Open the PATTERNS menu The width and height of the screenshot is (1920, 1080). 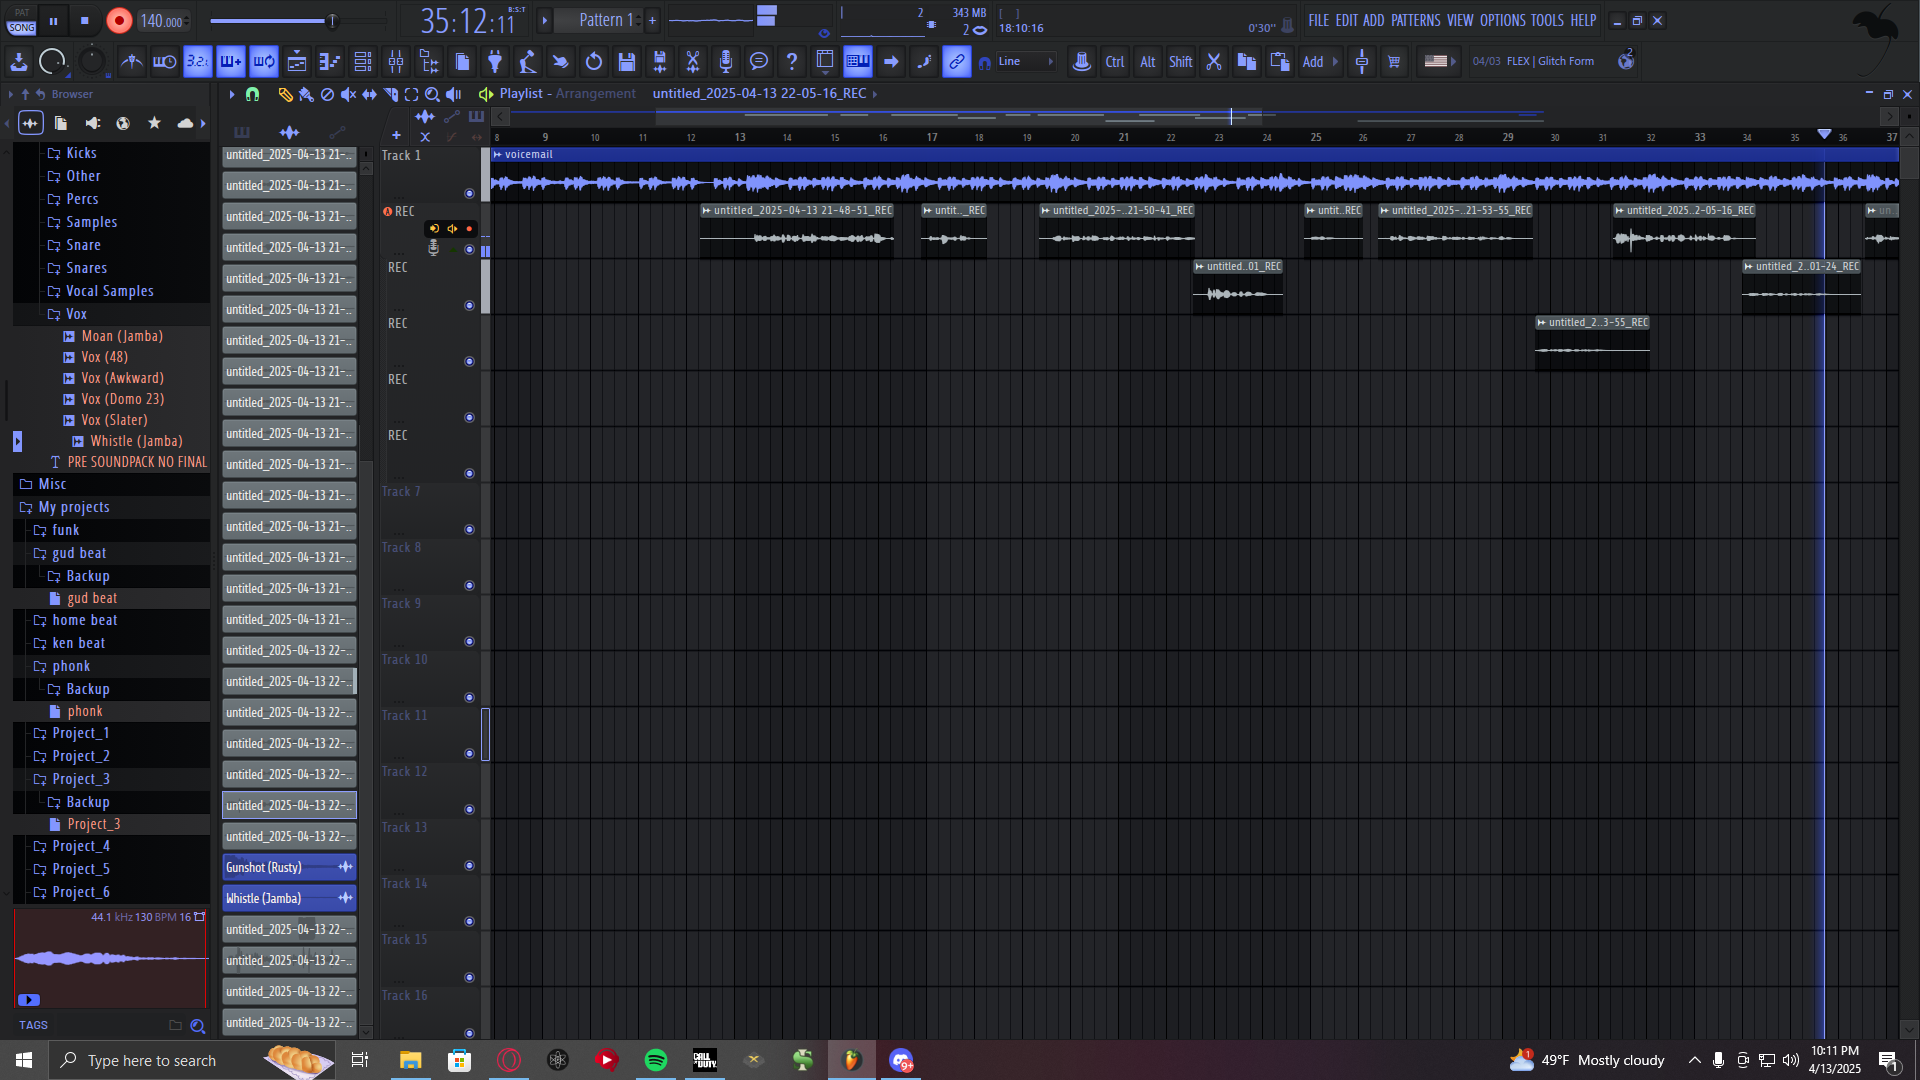[1415, 20]
